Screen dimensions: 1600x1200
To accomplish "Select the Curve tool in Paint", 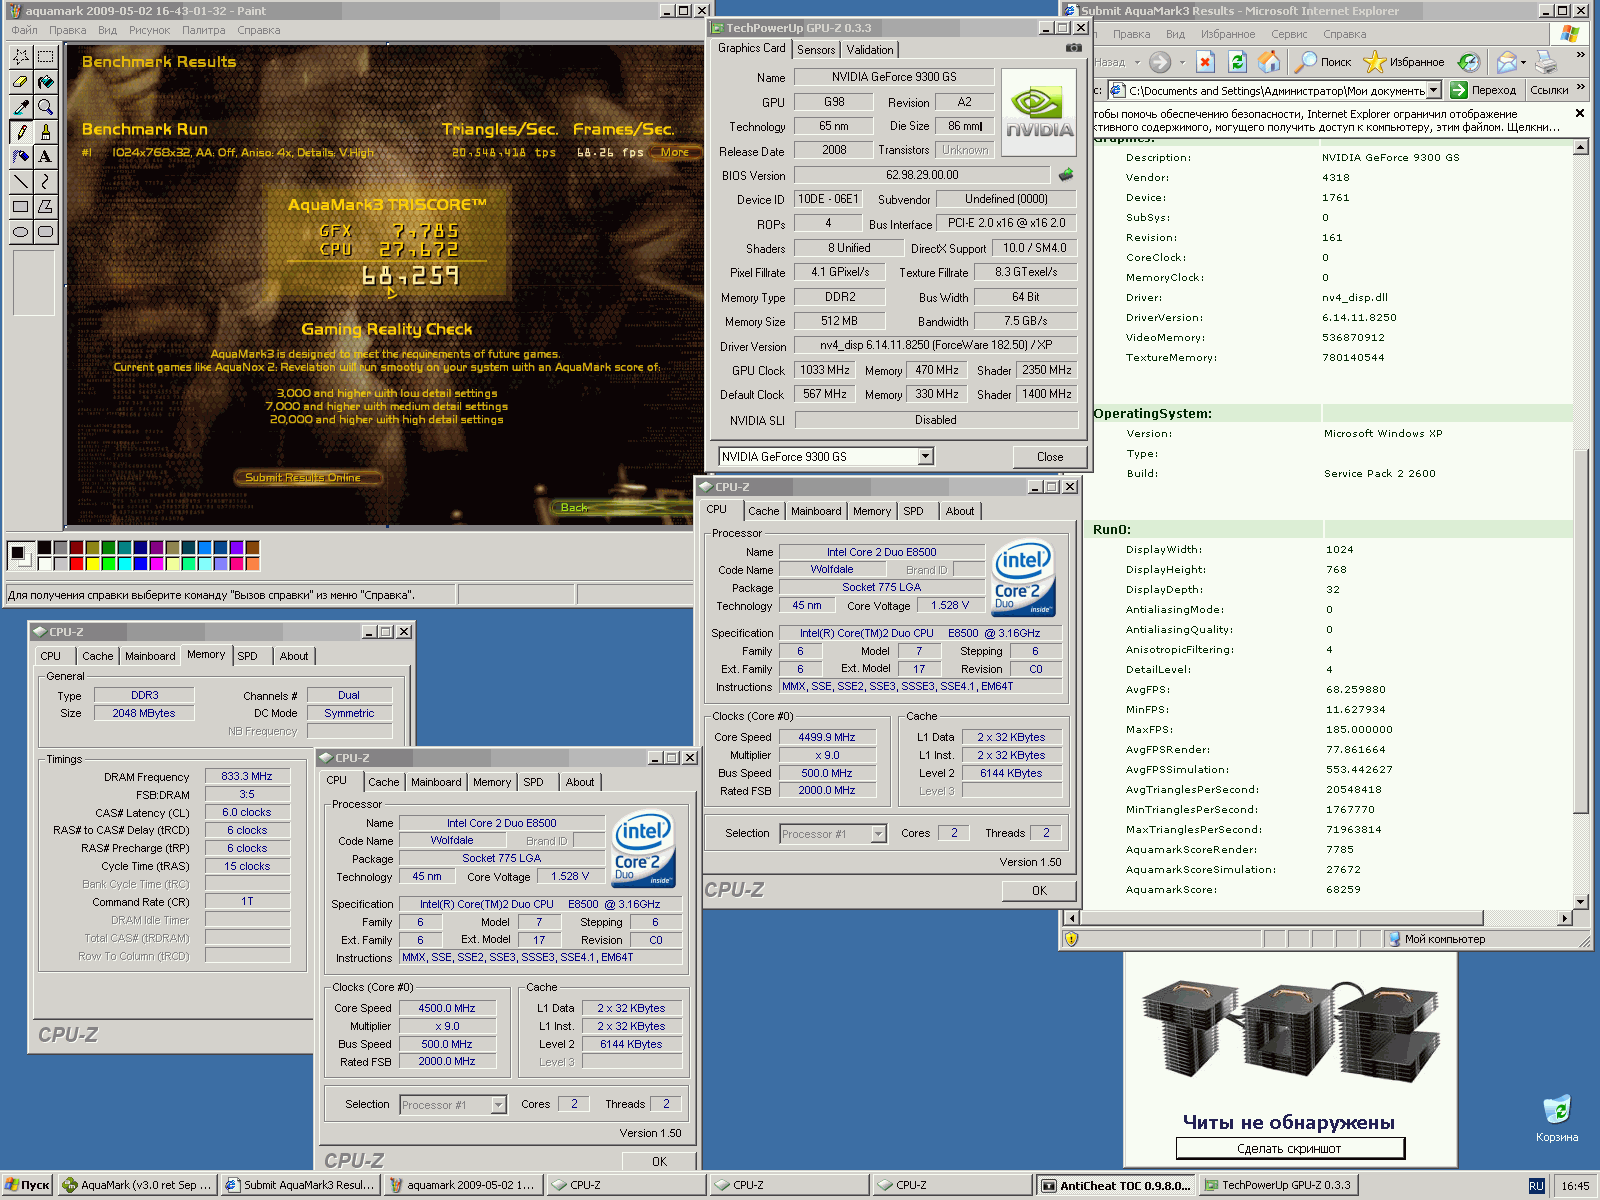I will click(x=45, y=182).
